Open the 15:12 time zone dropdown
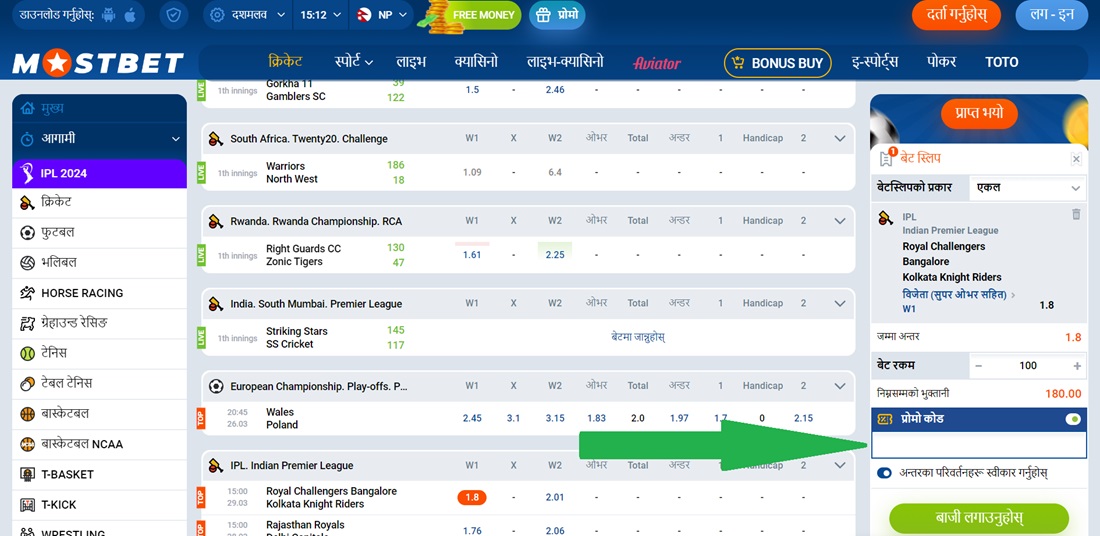1100x536 pixels. (x=320, y=15)
